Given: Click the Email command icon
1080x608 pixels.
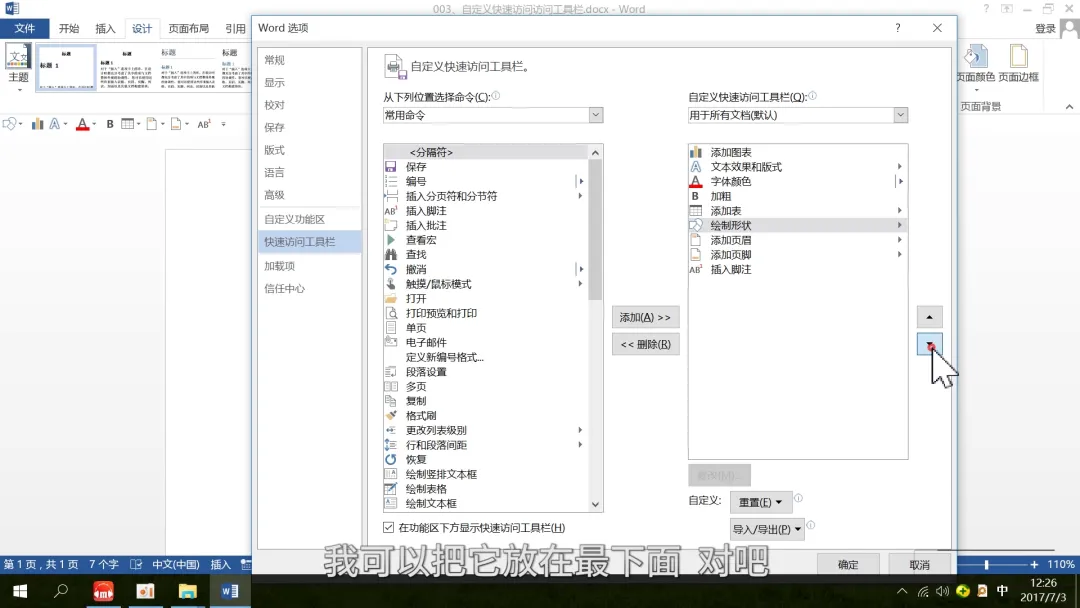Looking at the screenshot, I should click(391, 342).
